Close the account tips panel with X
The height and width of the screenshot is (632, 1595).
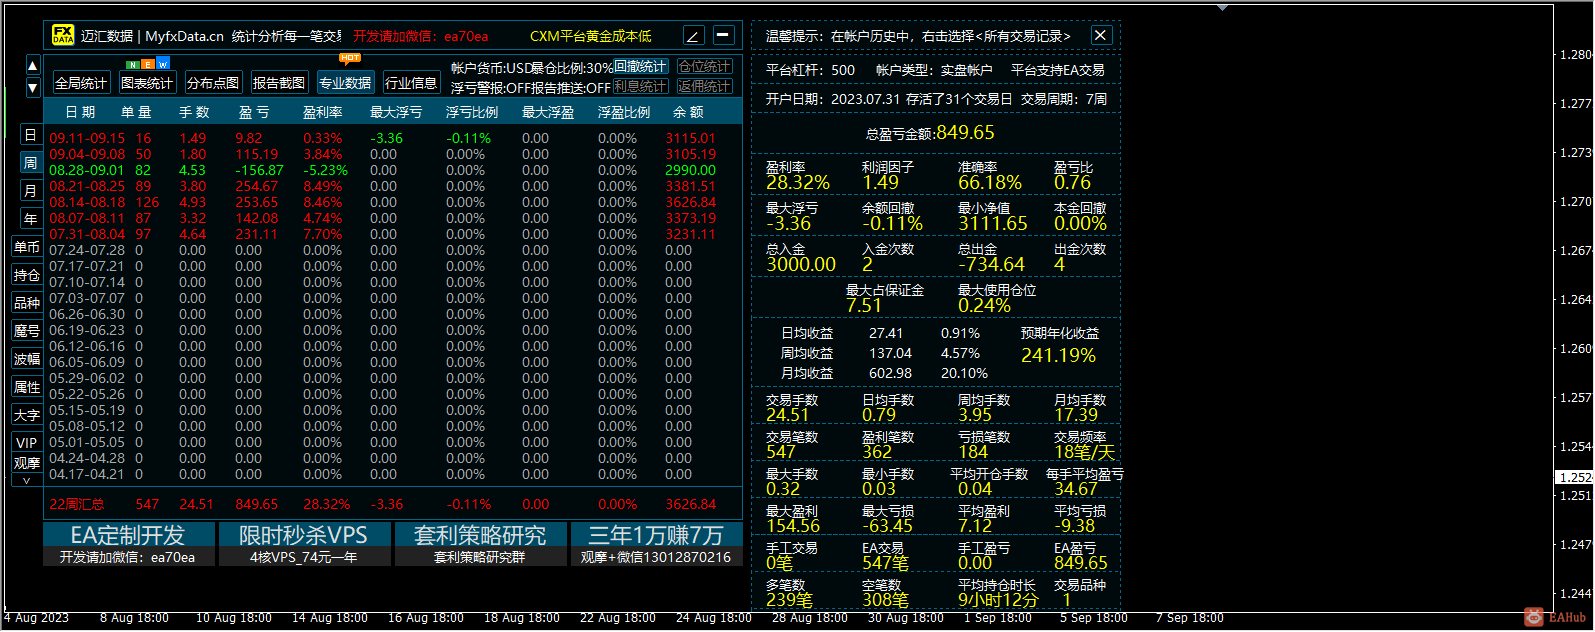1100,35
